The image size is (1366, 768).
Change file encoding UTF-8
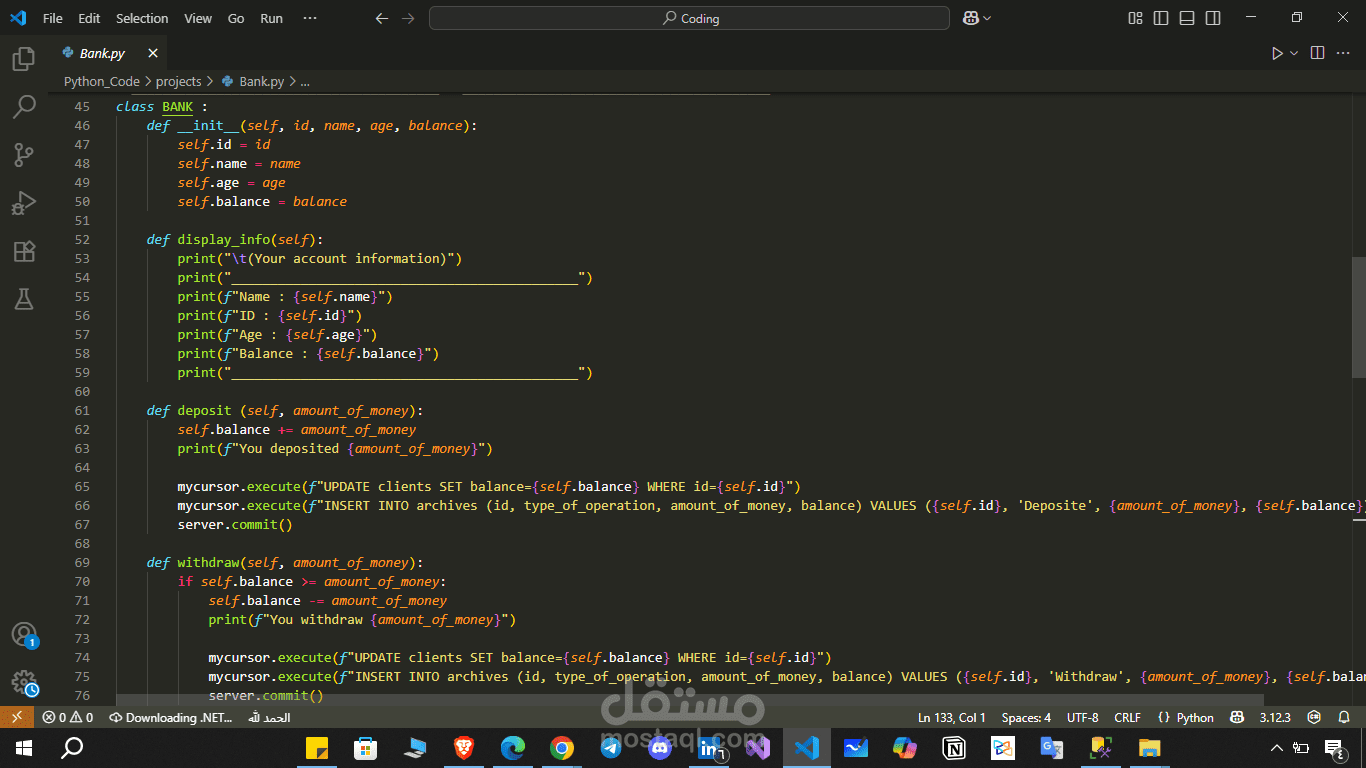[1082, 717]
